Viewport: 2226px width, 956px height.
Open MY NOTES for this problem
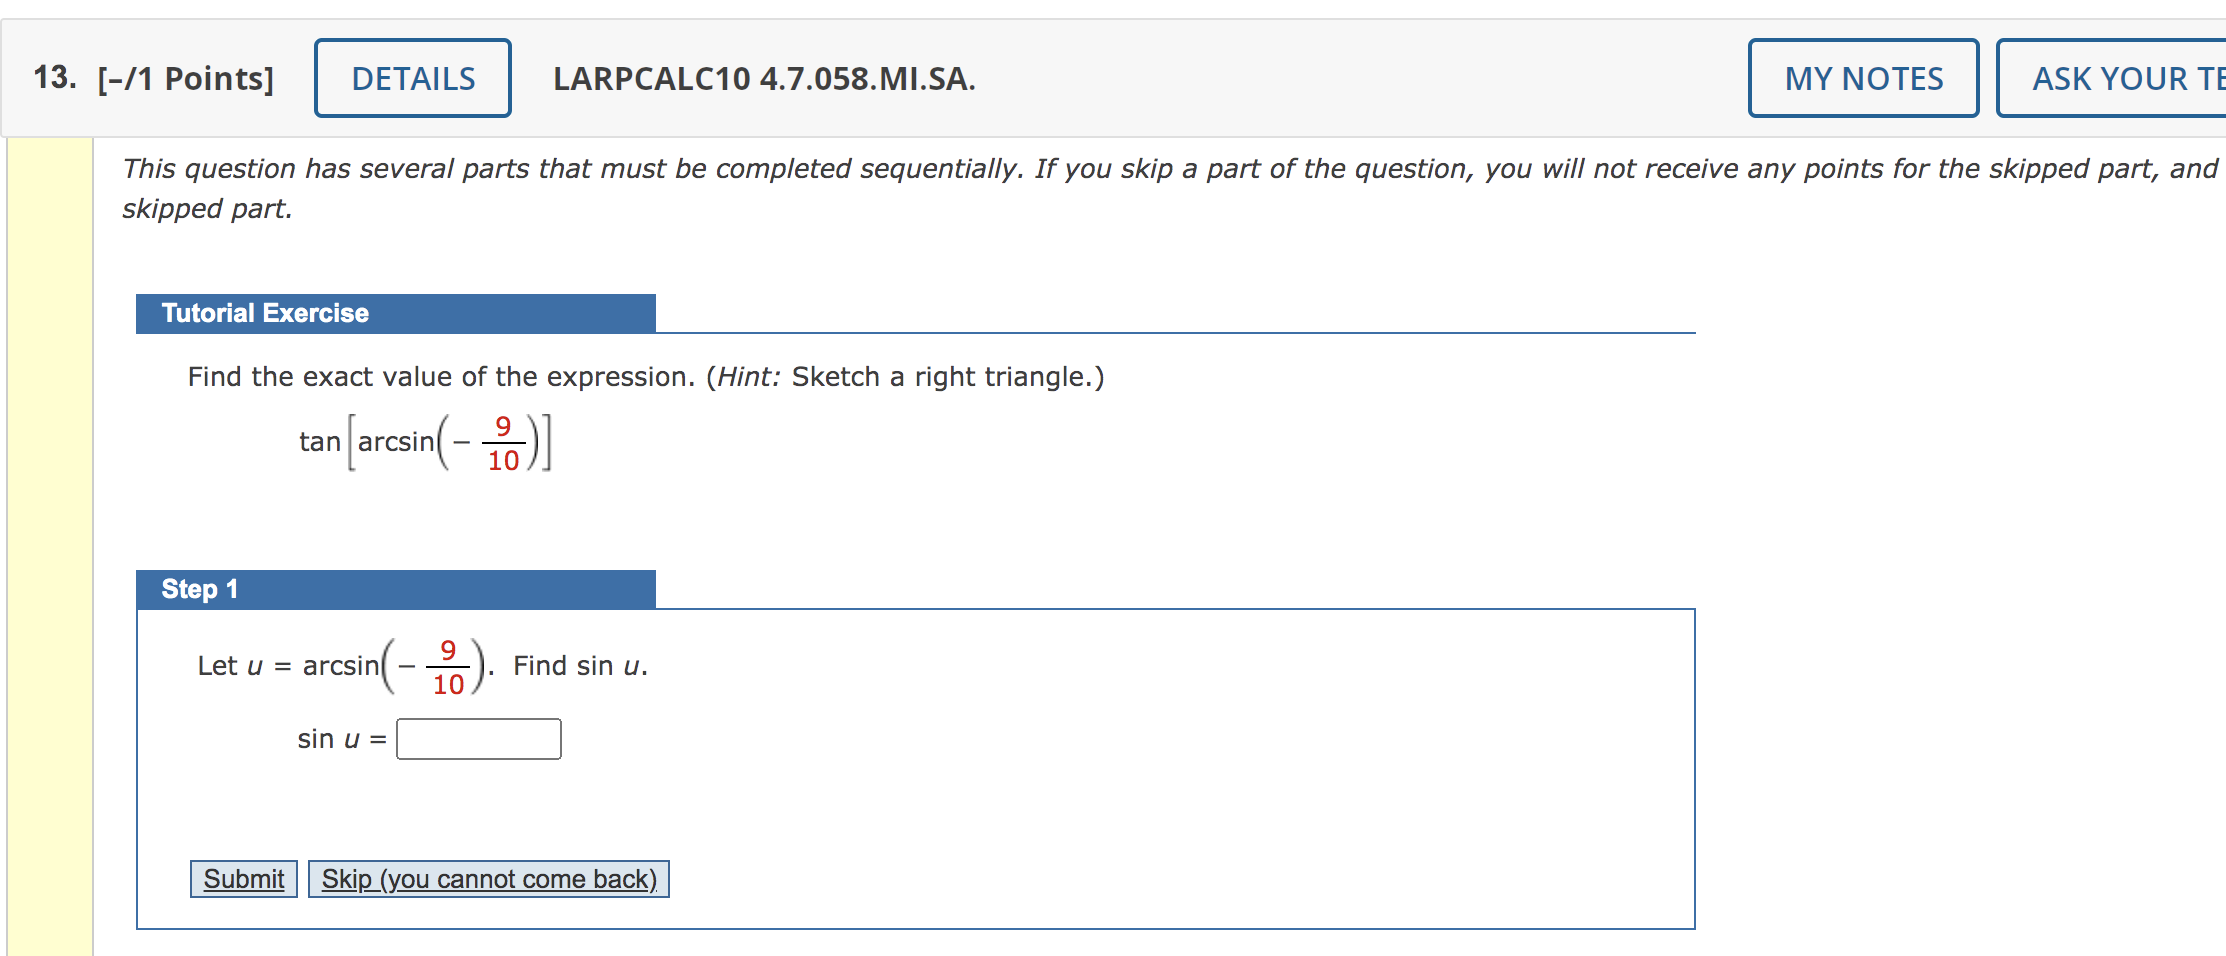click(1862, 78)
